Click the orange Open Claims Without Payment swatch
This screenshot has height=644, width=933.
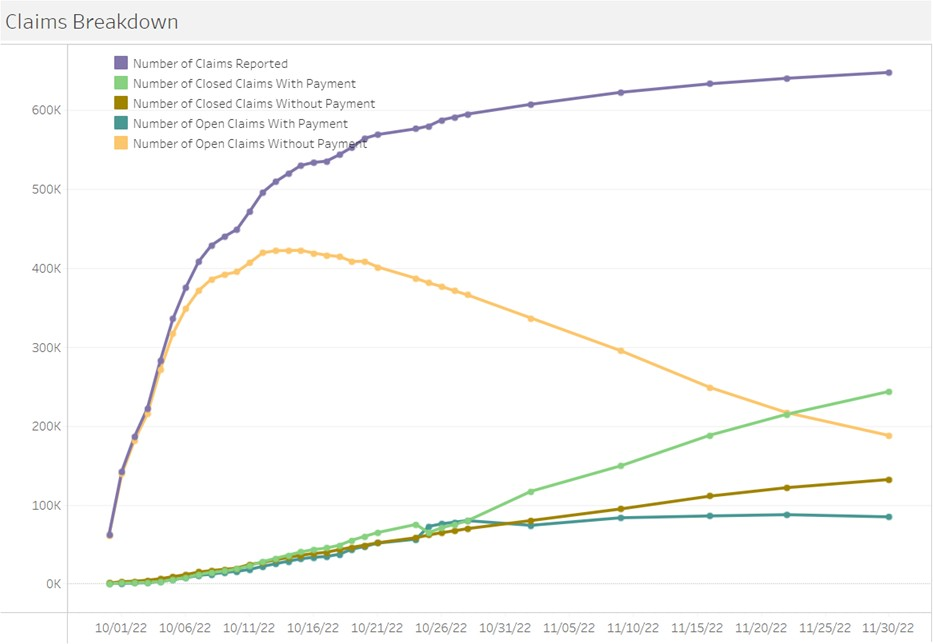(121, 144)
